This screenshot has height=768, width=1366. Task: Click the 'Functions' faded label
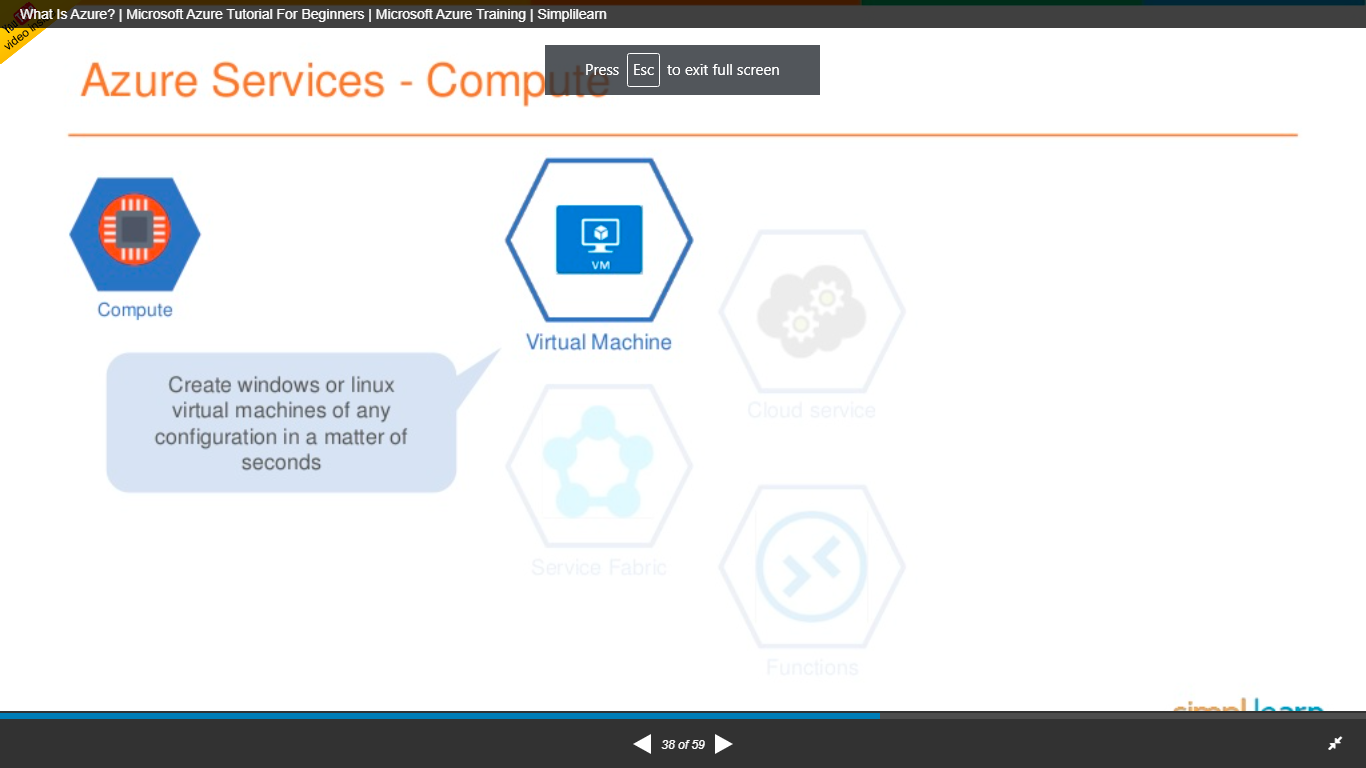[x=812, y=667]
